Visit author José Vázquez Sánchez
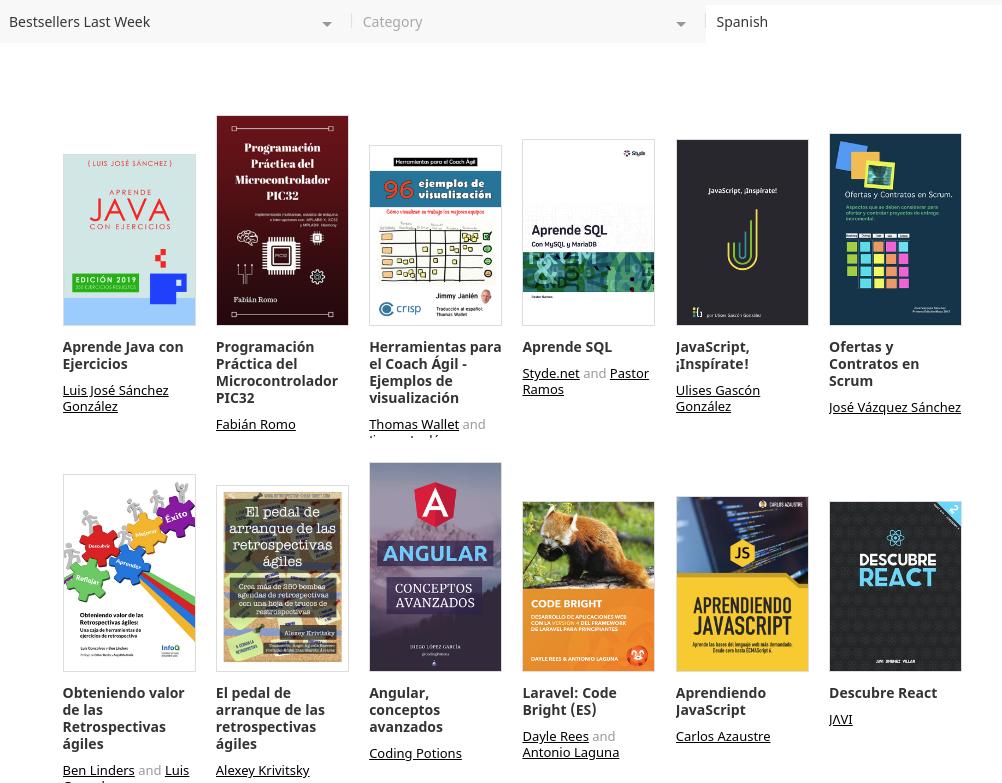 [x=895, y=407]
